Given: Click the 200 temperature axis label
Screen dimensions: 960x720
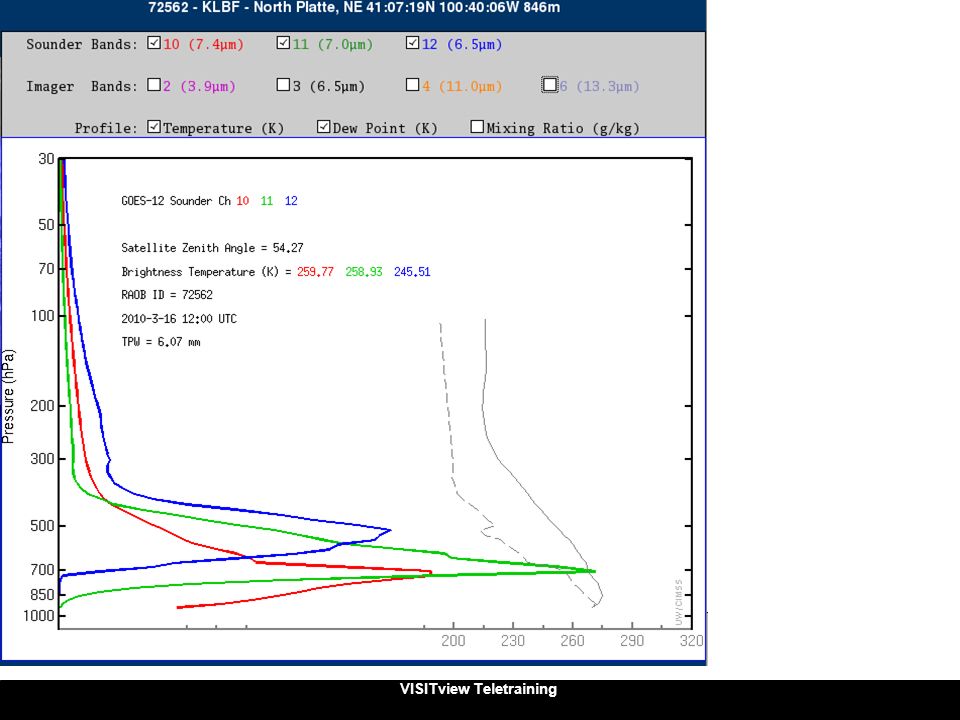Looking at the screenshot, I should (453, 641).
